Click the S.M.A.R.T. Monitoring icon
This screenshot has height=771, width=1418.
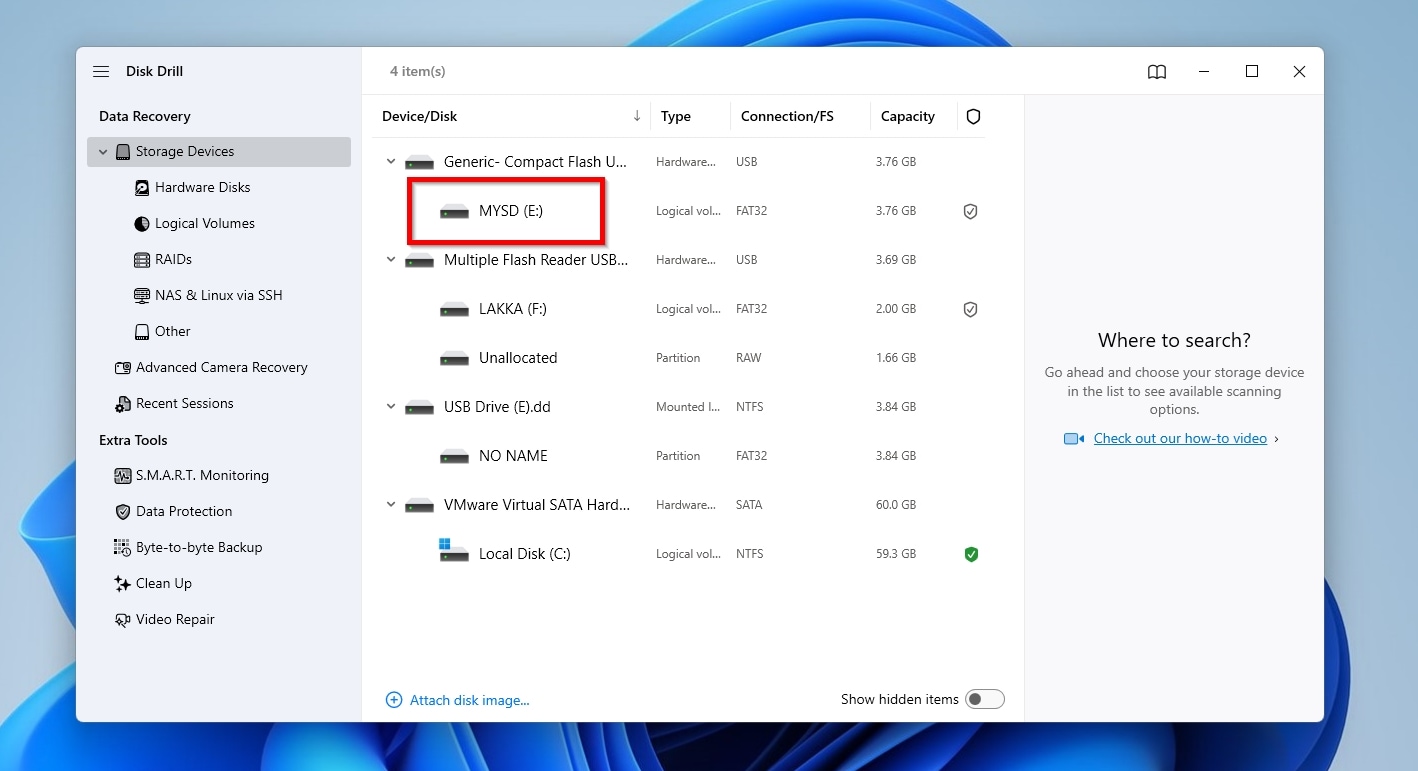point(123,476)
